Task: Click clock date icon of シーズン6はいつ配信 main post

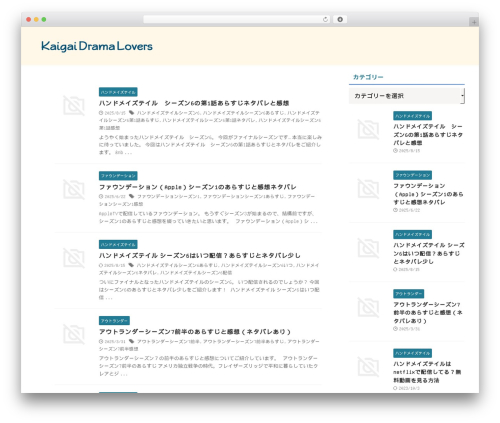Action: pos(101,265)
